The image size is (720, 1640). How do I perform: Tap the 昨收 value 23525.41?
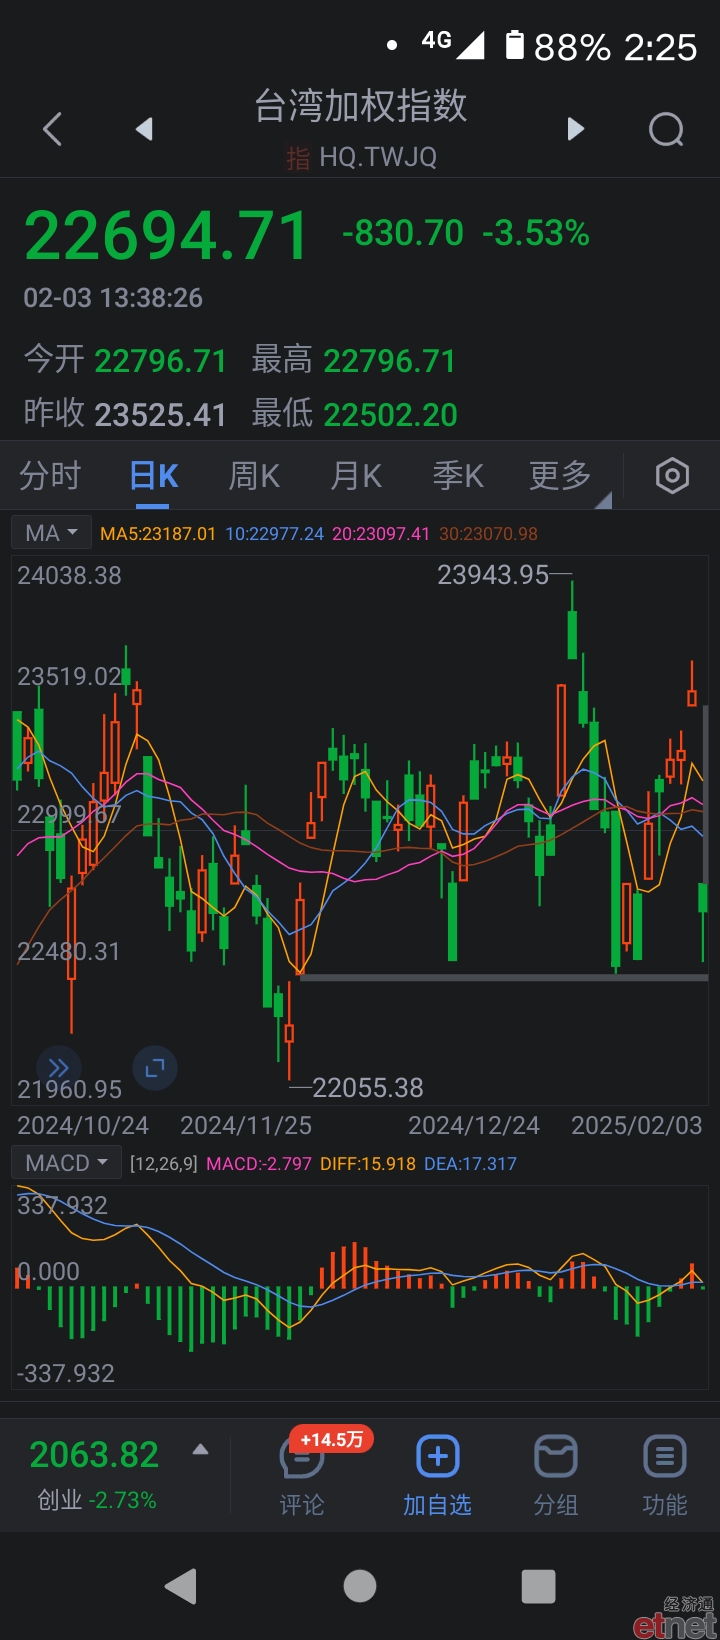tap(161, 414)
